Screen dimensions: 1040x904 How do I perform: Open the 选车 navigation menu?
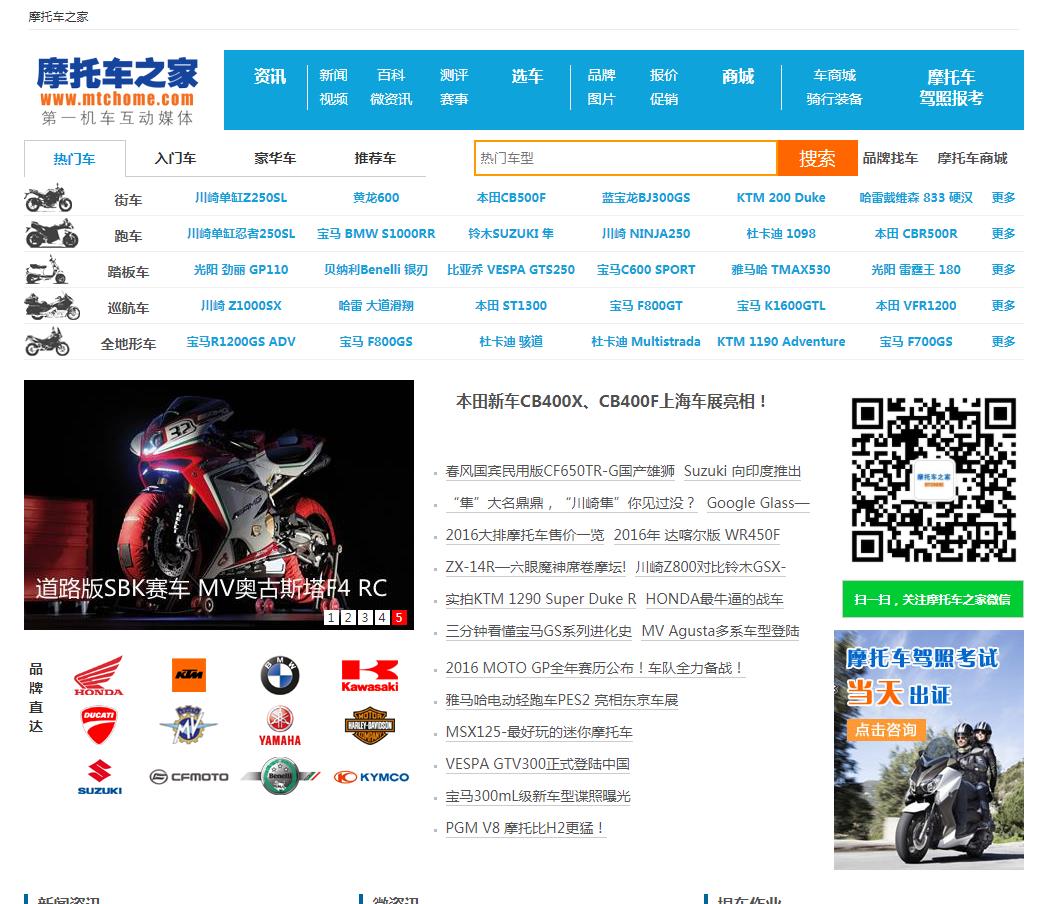tap(527, 76)
